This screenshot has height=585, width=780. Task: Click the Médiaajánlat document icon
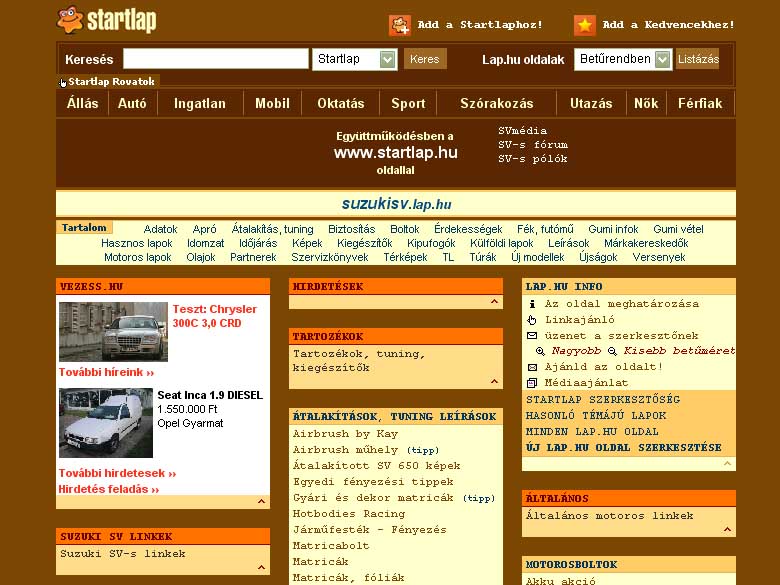532,382
